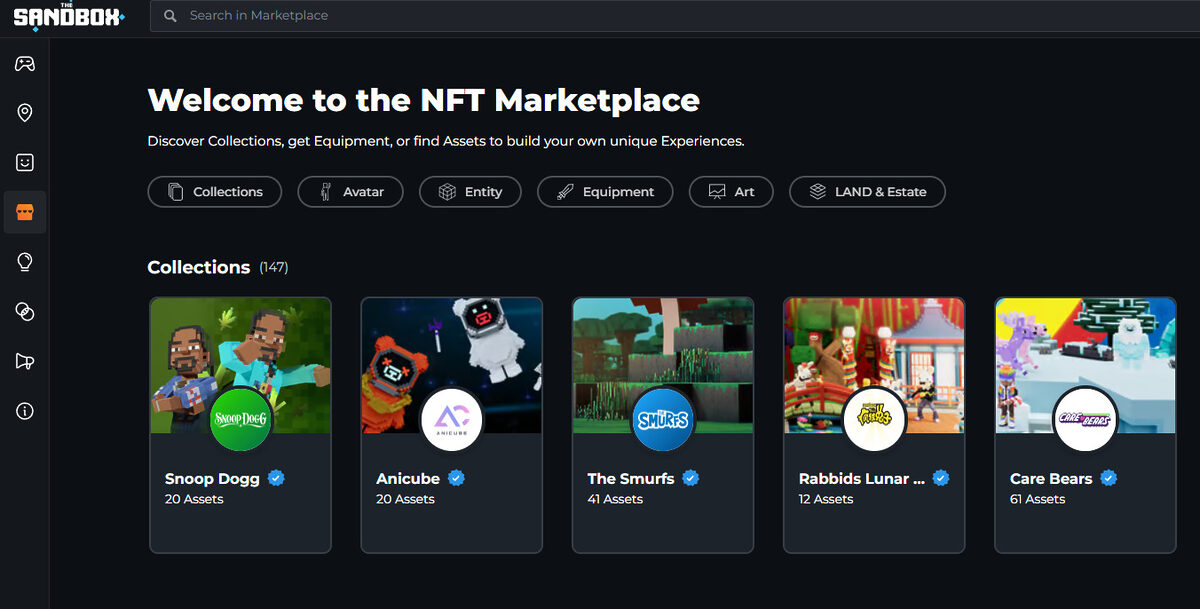This screenshot has width=1200, height=609.
Task: Click the (147) collections count
Action: pos(274,267)
